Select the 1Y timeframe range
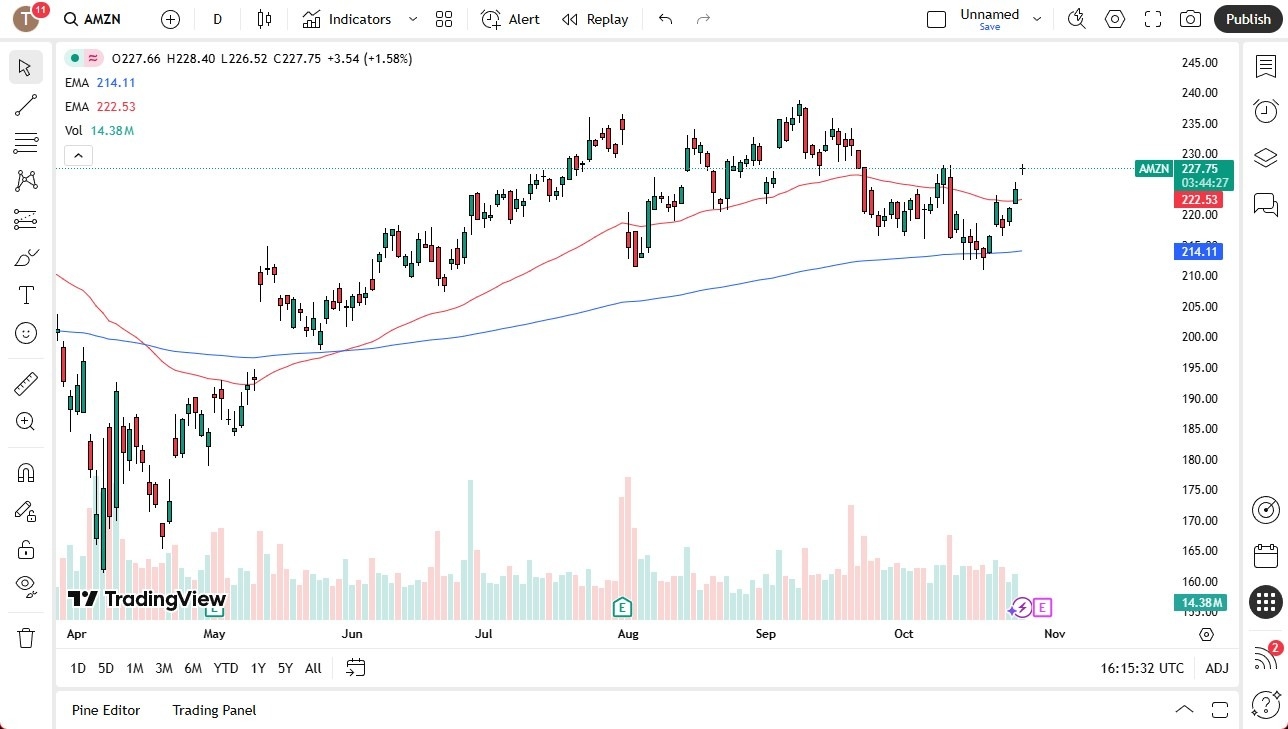1288x729 pixels. (x=257, y=668)
